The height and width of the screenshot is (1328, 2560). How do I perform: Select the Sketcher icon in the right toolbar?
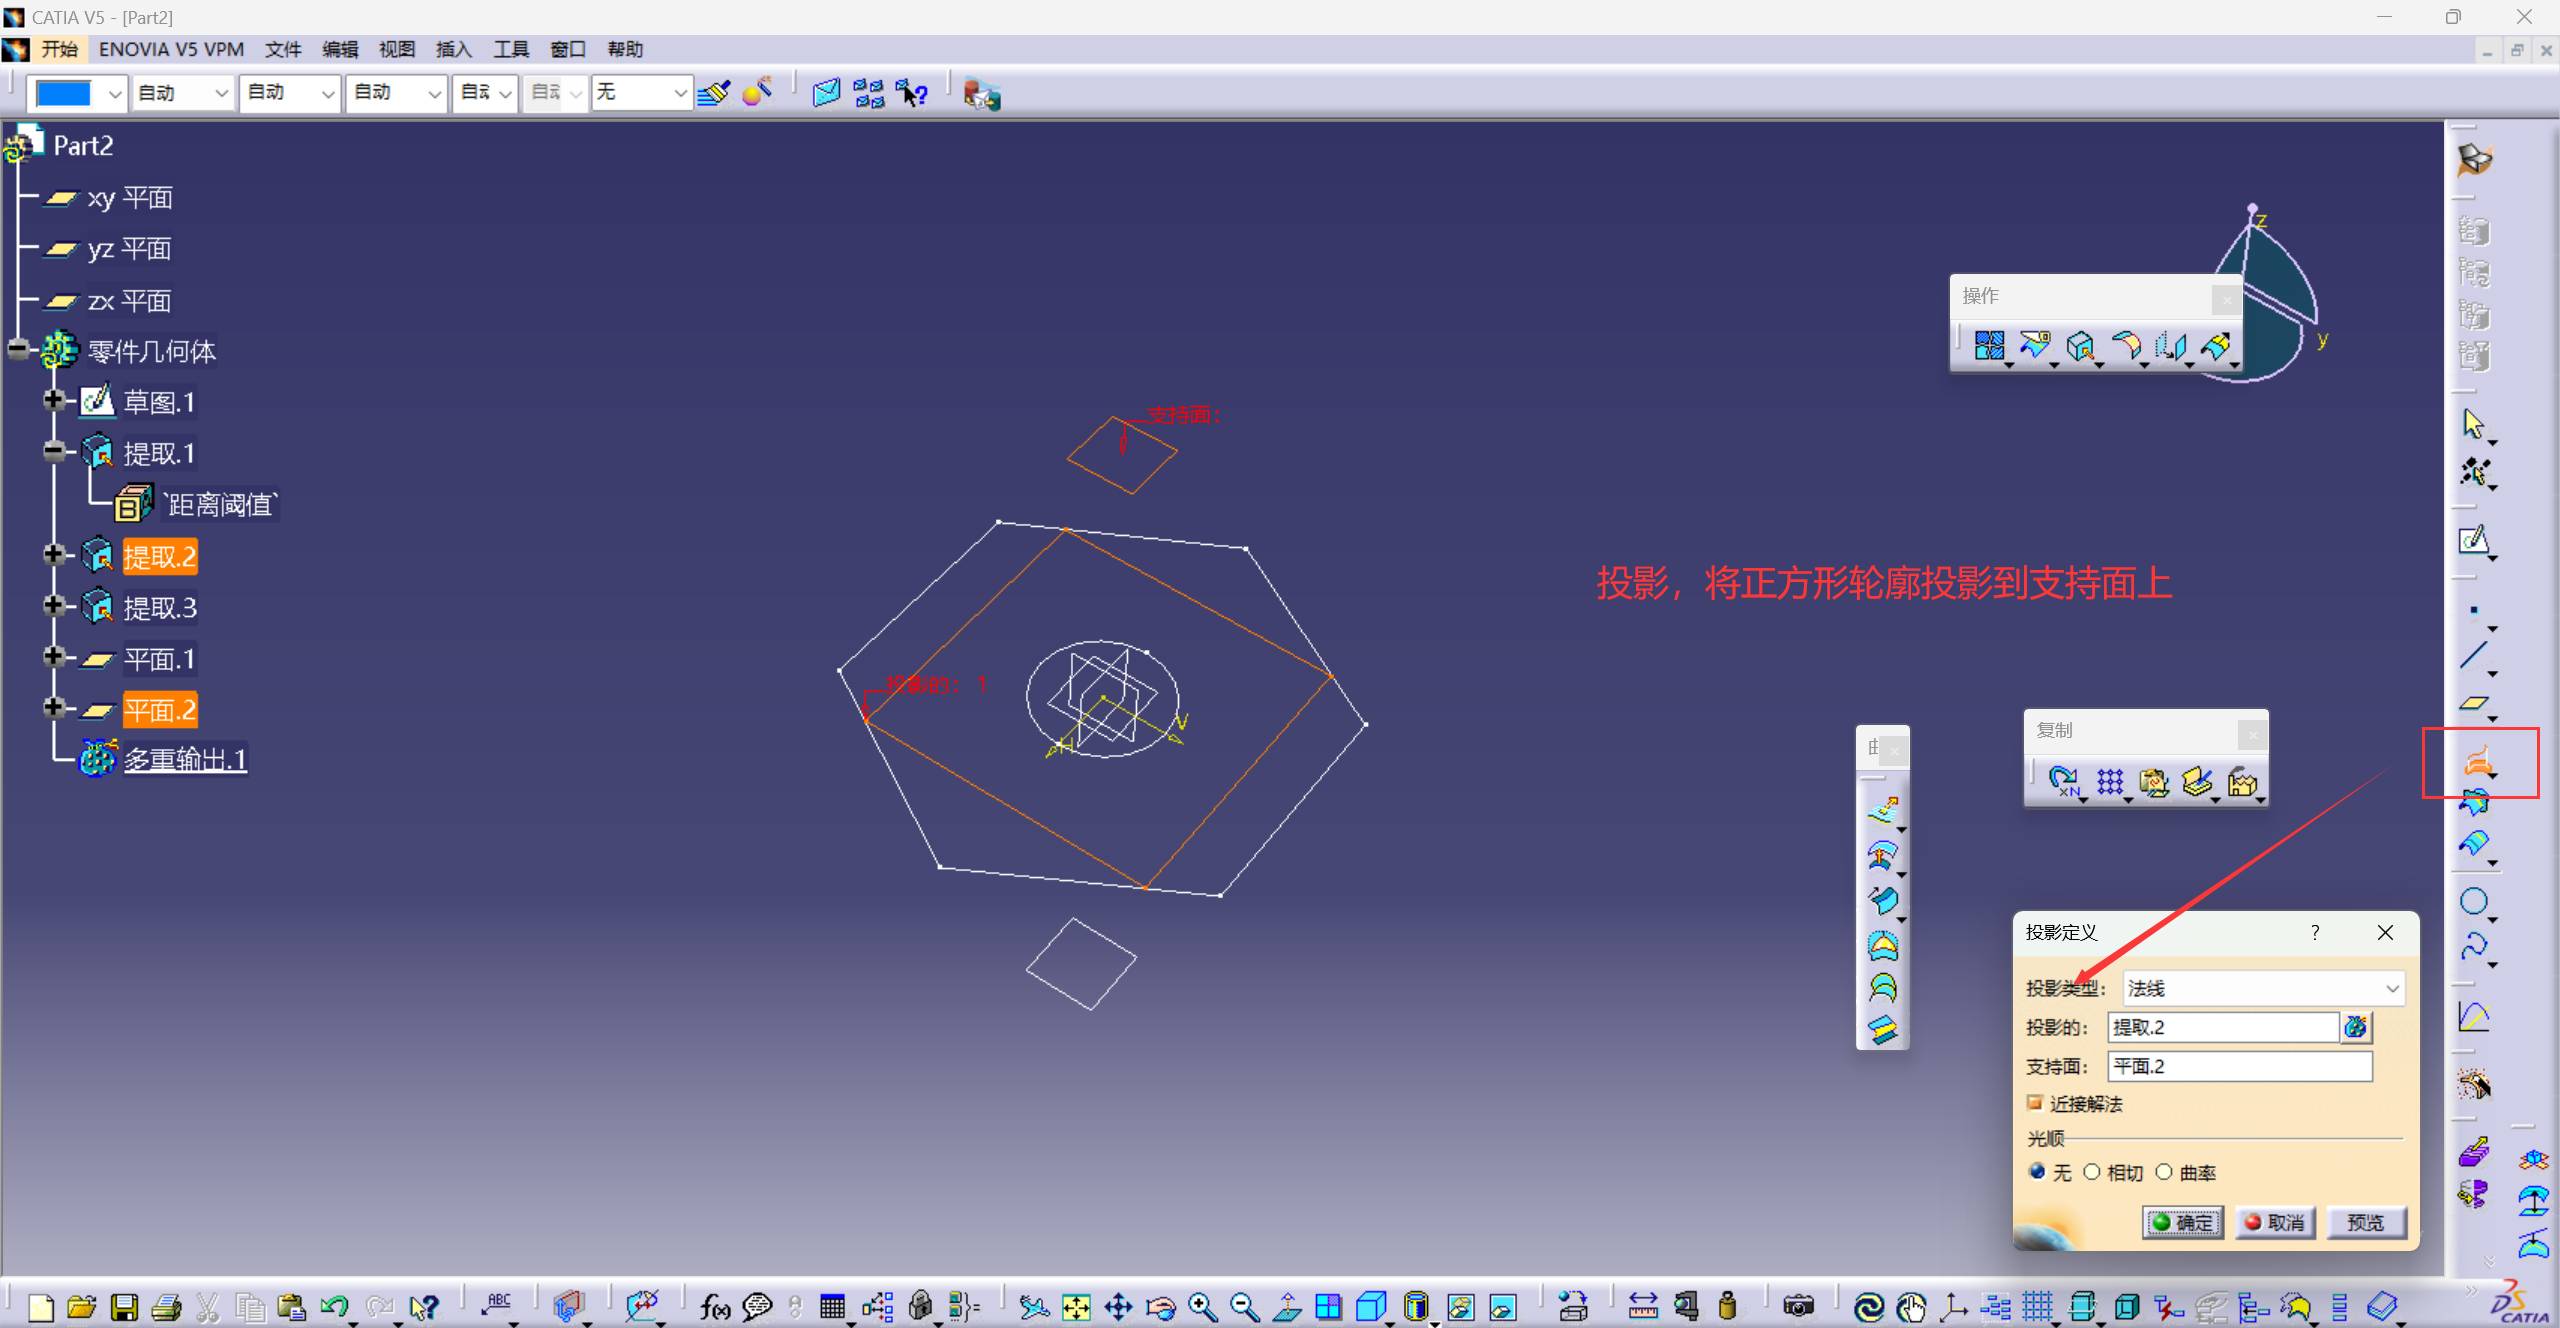pos(2474,540)
